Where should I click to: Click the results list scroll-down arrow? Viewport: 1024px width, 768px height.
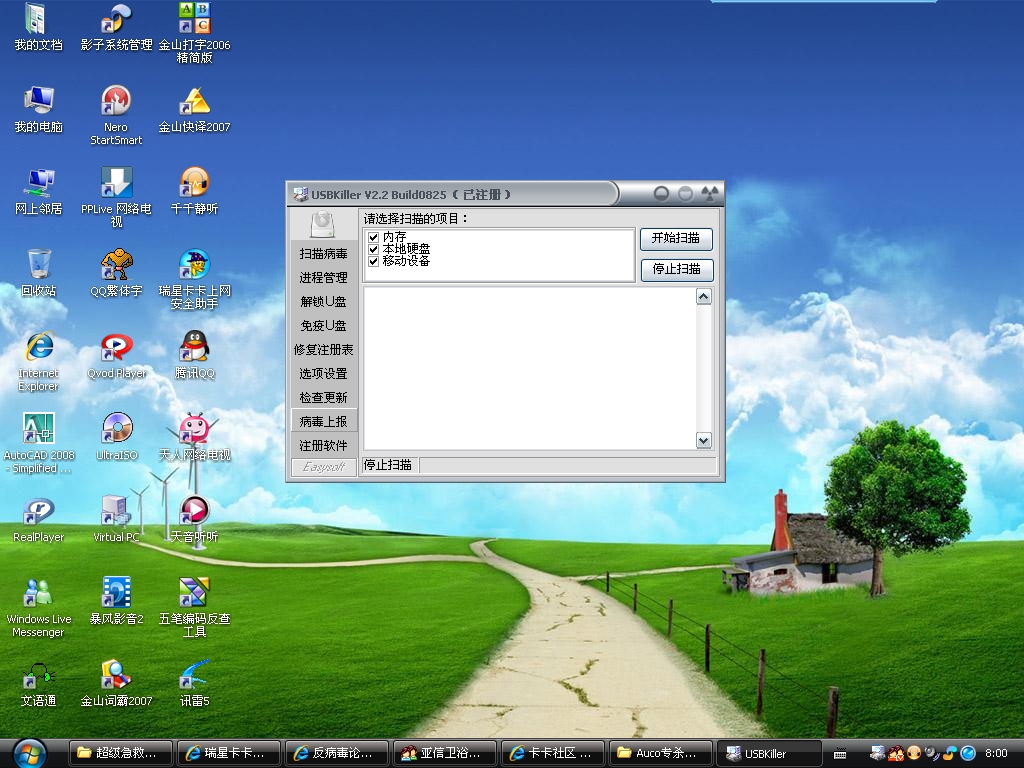(x=703, y=440)
